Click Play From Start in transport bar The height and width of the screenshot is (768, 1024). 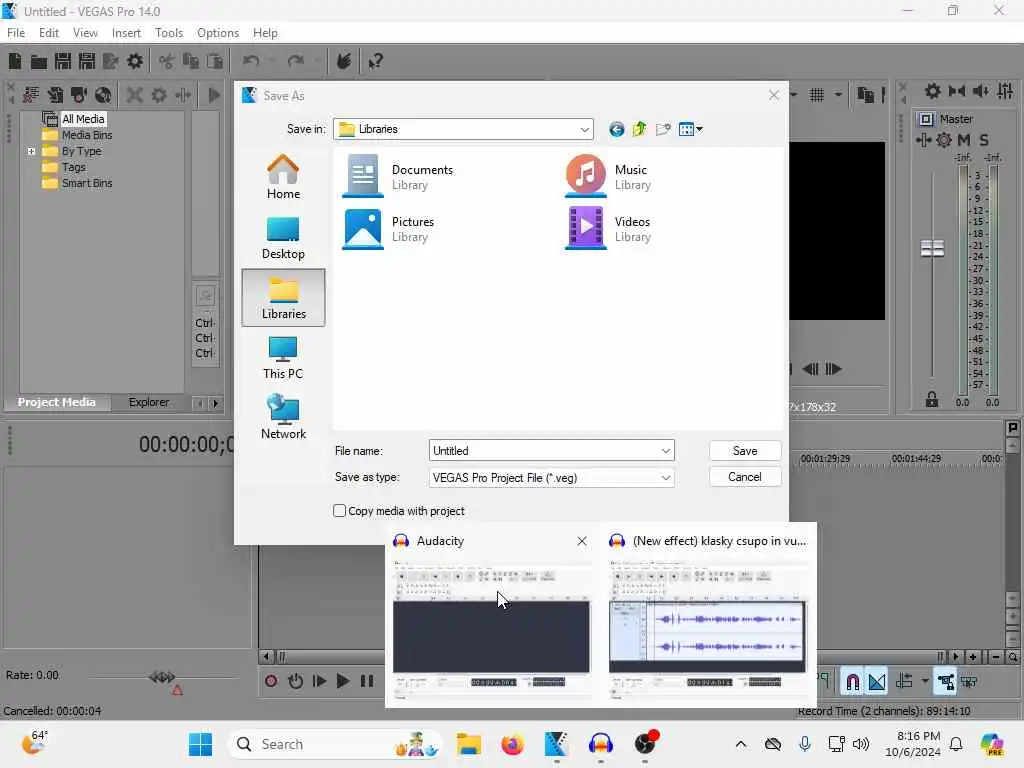(319, 682)
